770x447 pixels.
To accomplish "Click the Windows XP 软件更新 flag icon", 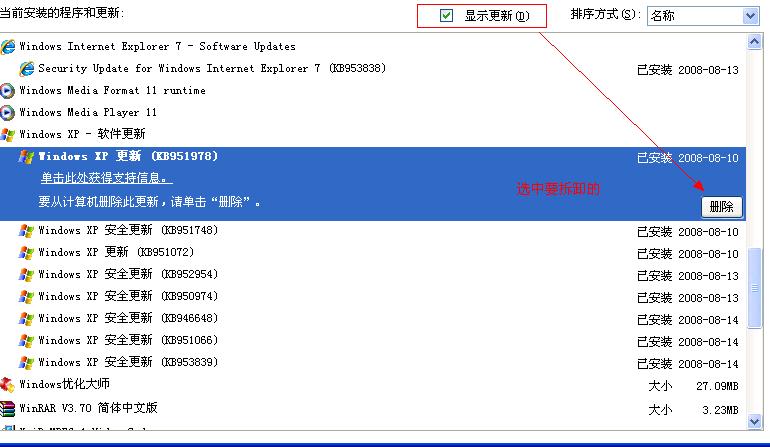I will tap(7, 135).
